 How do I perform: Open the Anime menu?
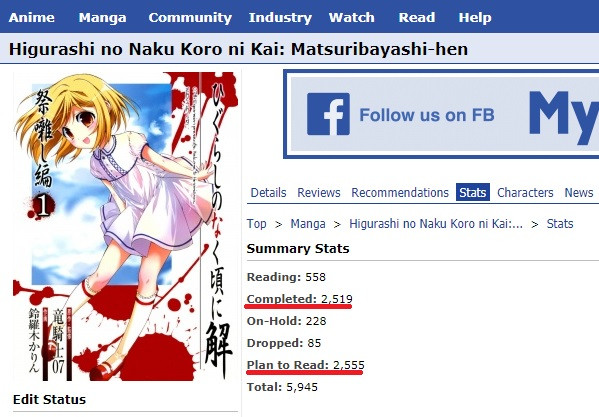point(32,17)
